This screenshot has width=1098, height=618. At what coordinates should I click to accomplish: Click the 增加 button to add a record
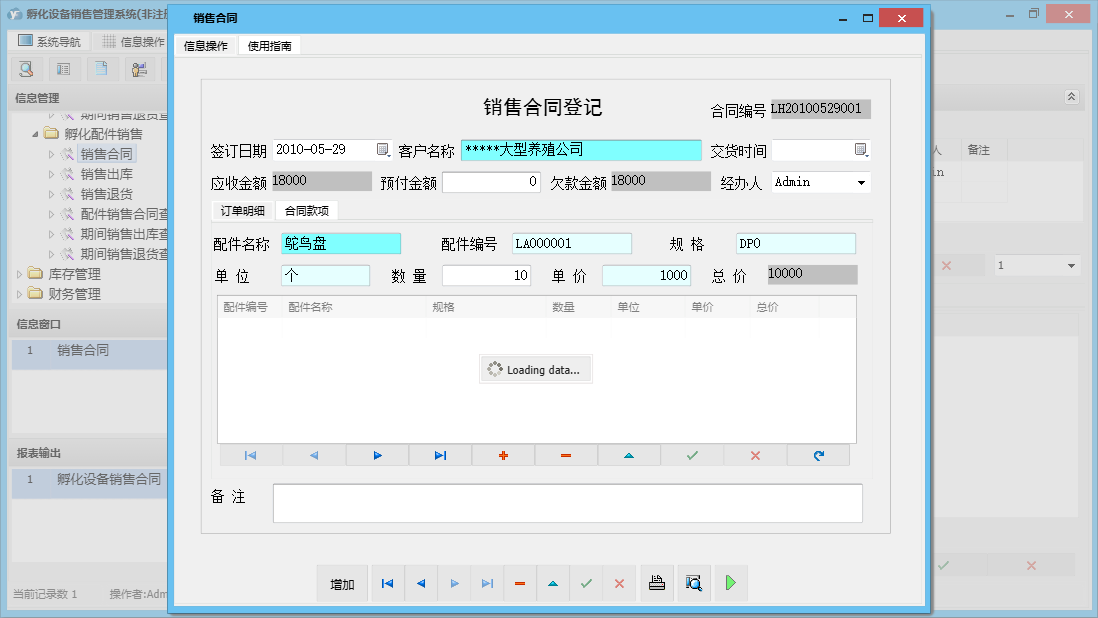click(x=342, y=583)
